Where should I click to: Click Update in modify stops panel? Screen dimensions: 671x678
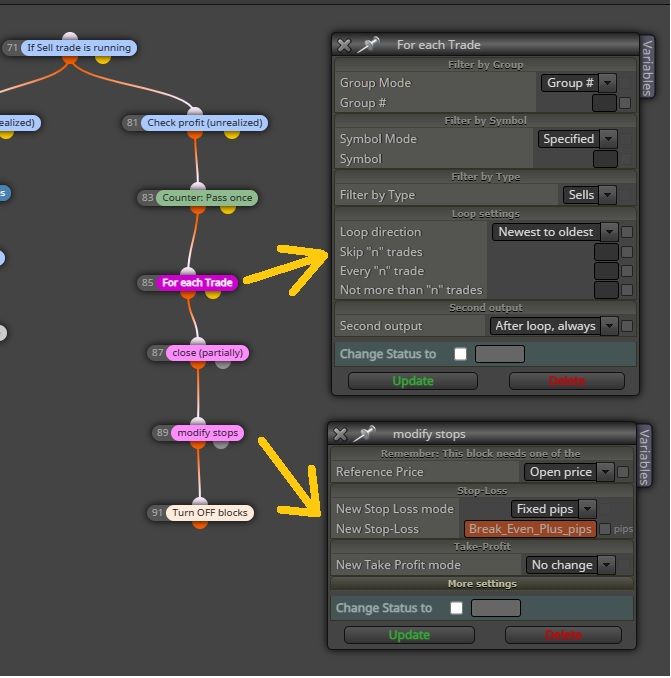pos(409,635)
